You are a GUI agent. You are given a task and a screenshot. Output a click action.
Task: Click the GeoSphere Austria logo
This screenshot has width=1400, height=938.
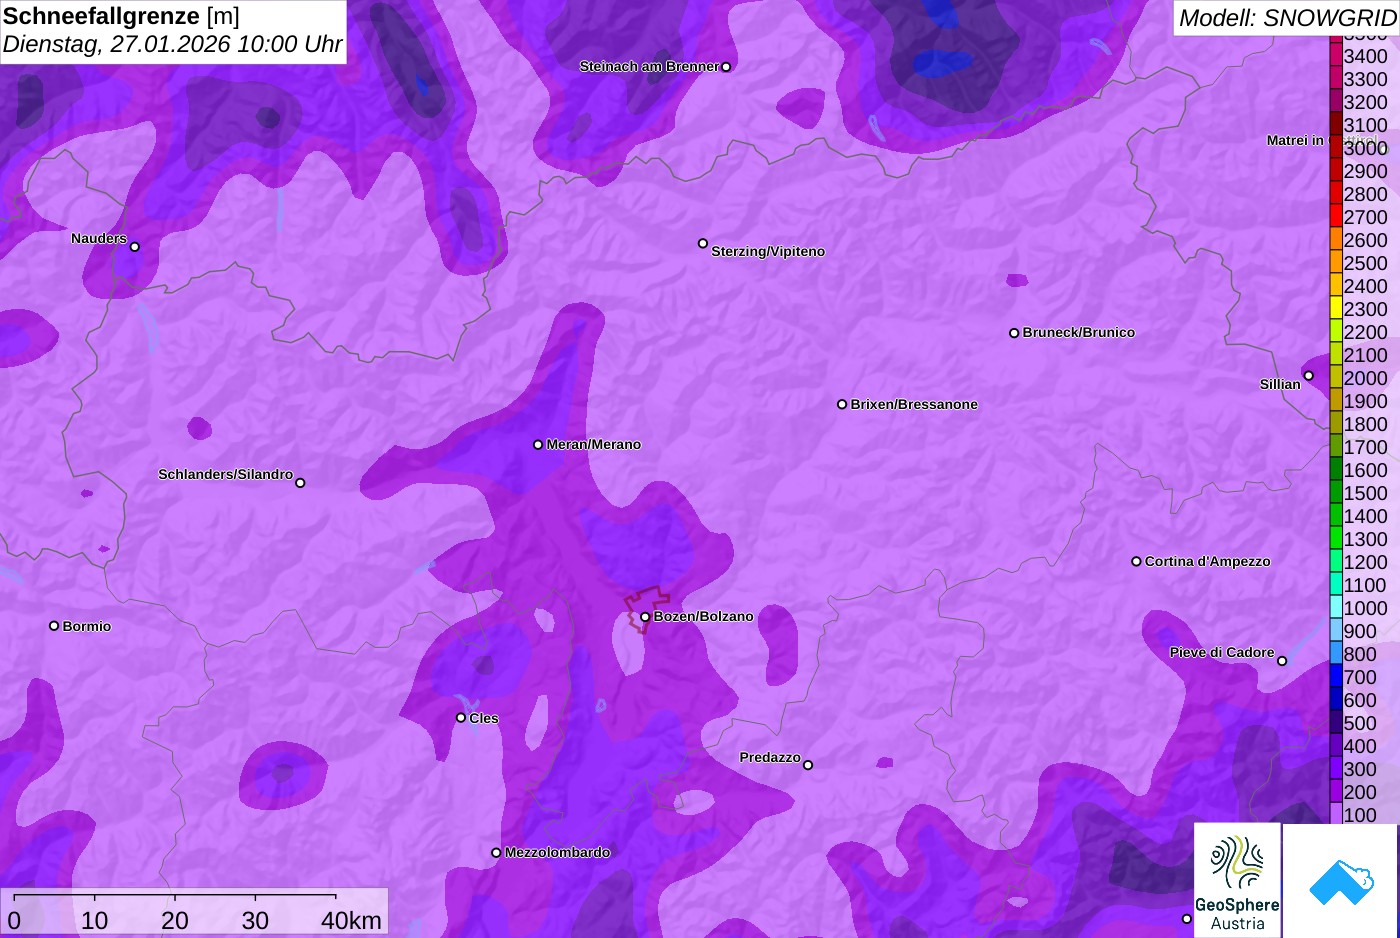point(1237,880)
